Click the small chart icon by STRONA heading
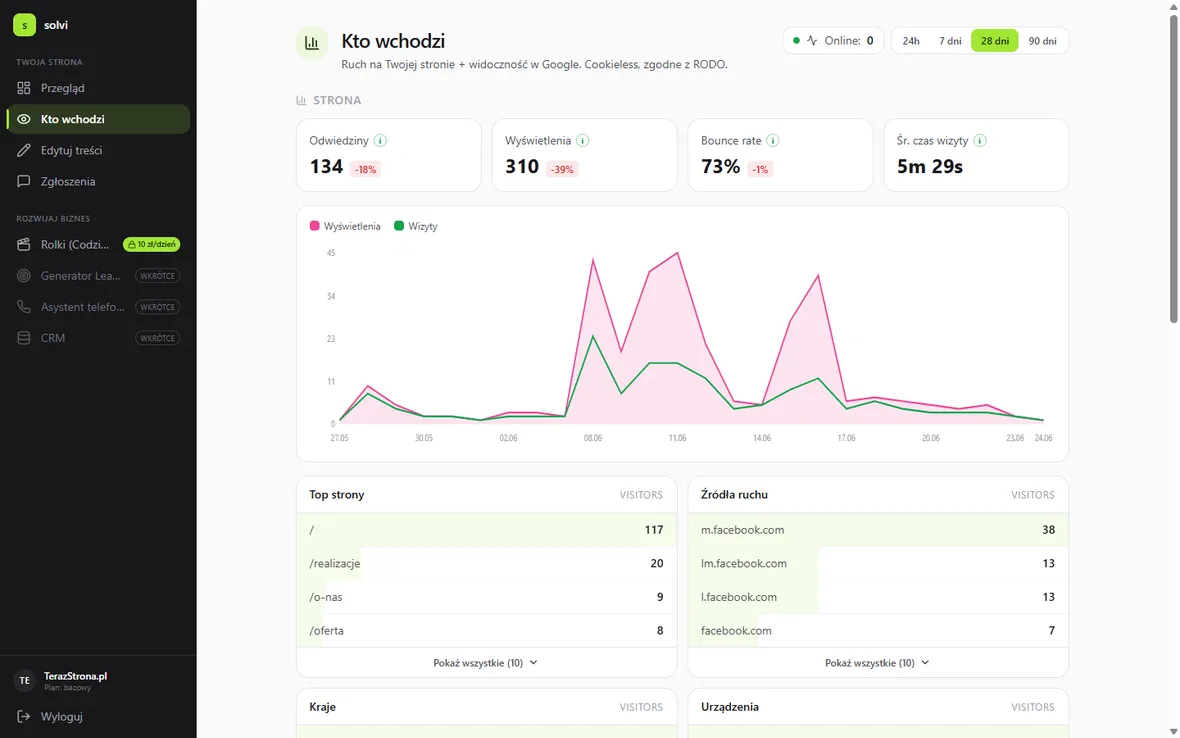 click(301, 100)
